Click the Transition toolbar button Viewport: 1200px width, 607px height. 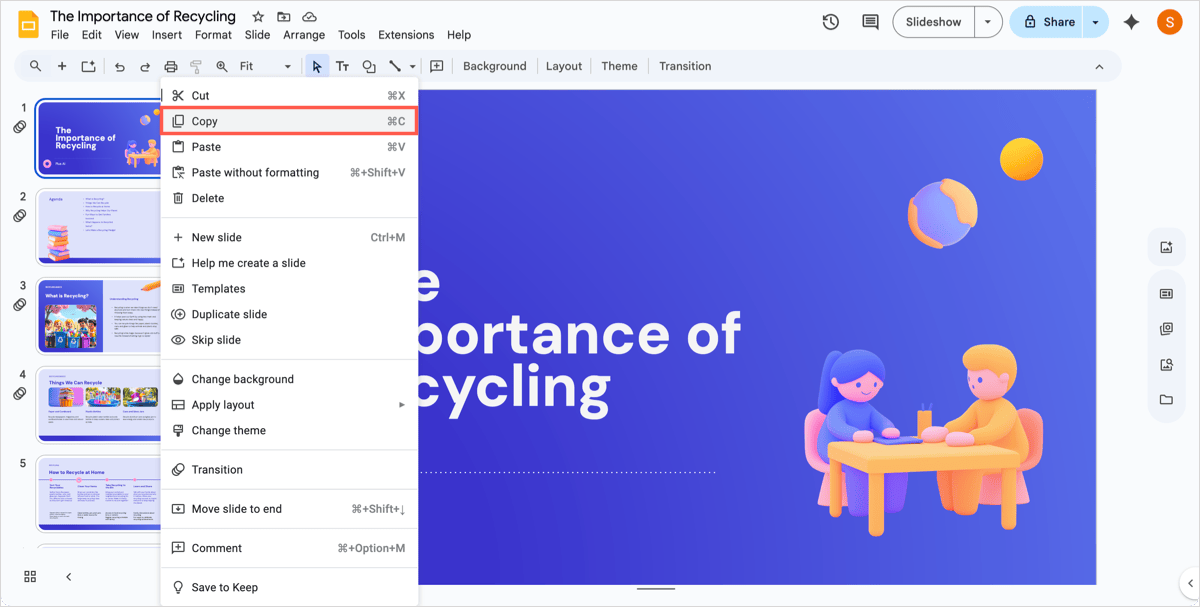pos(685,66)
